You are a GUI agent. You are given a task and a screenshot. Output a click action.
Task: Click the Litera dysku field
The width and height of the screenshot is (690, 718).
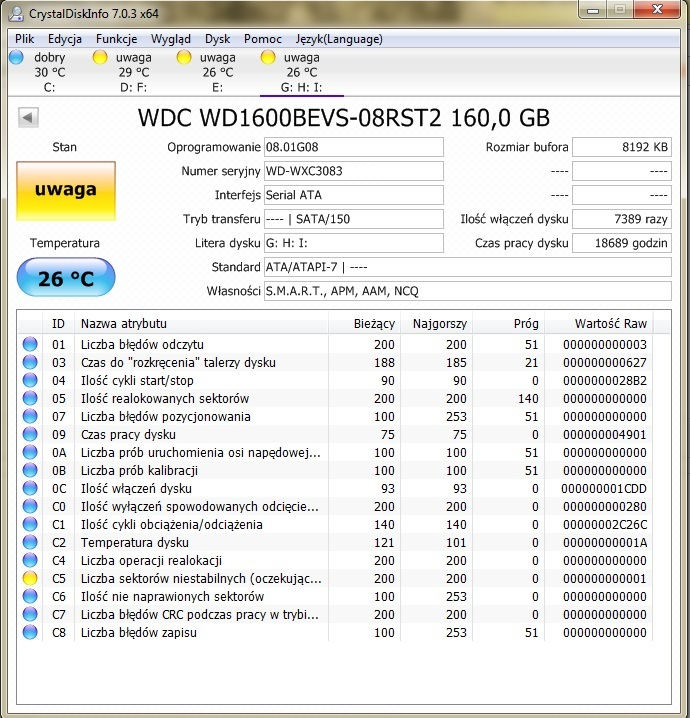pos(353,243)
